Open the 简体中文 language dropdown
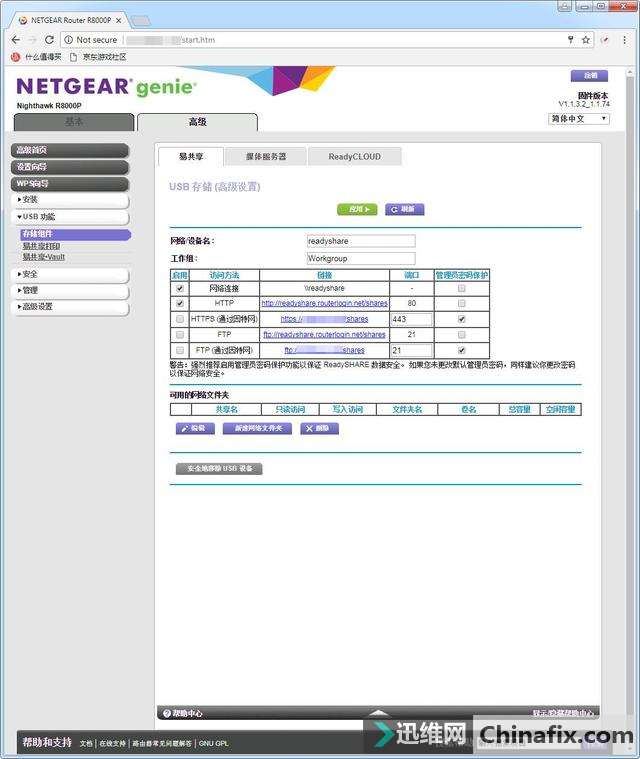This screenshot has height=759, width=640. pos(579,119)
